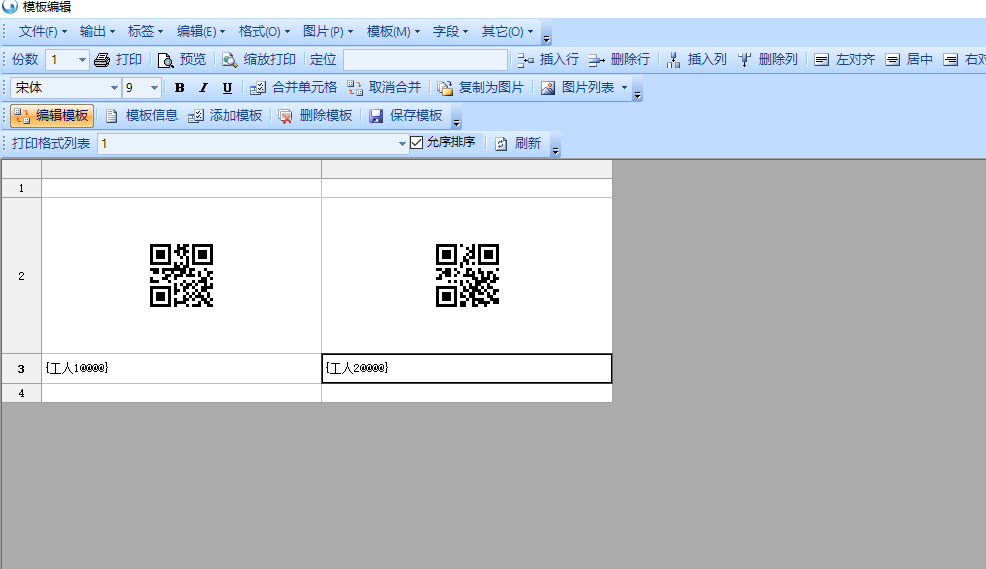Viewport: 986px width, 569px height.
Task: Click the 定位 locate input field
Action: click(425, 60)
